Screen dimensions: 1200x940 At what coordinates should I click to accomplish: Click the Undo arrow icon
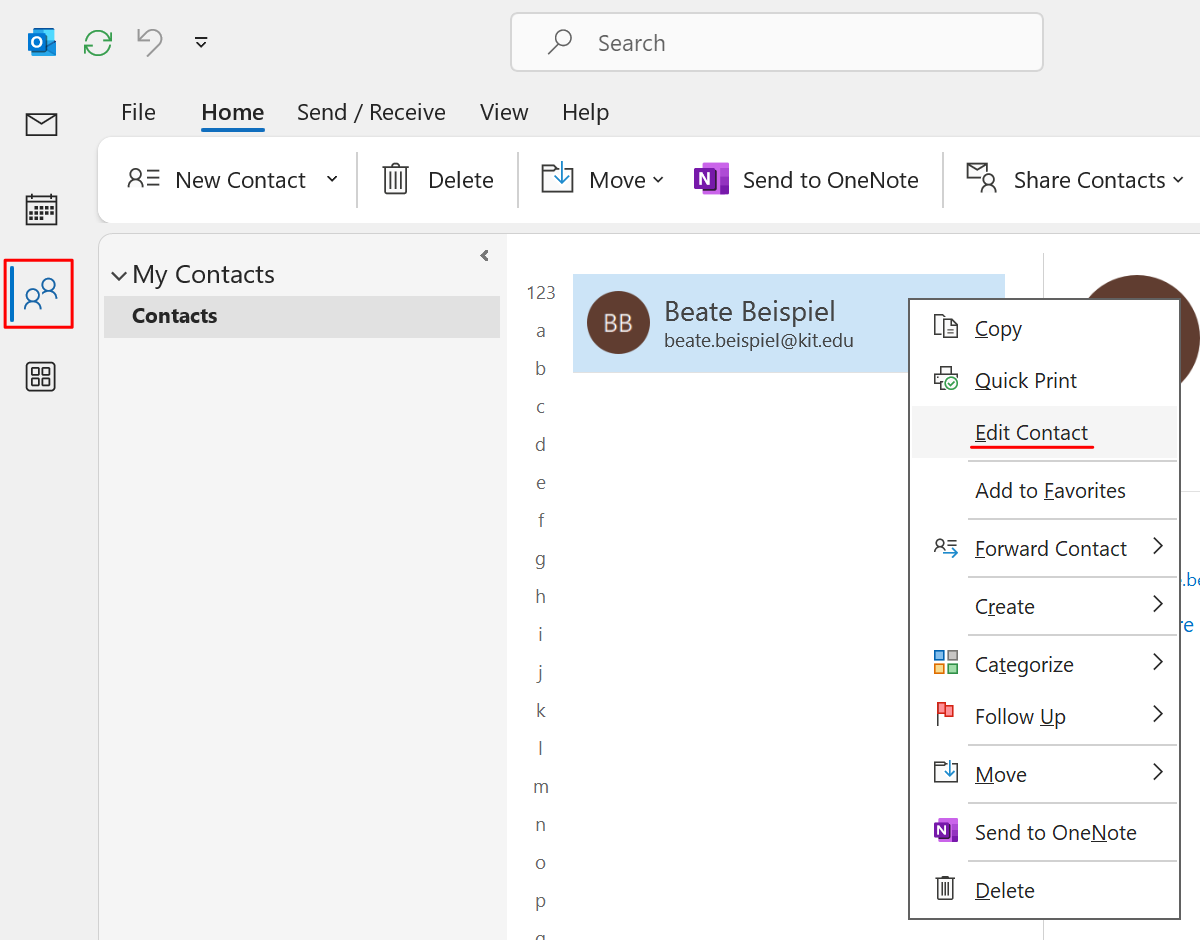(x=150, y=42)
